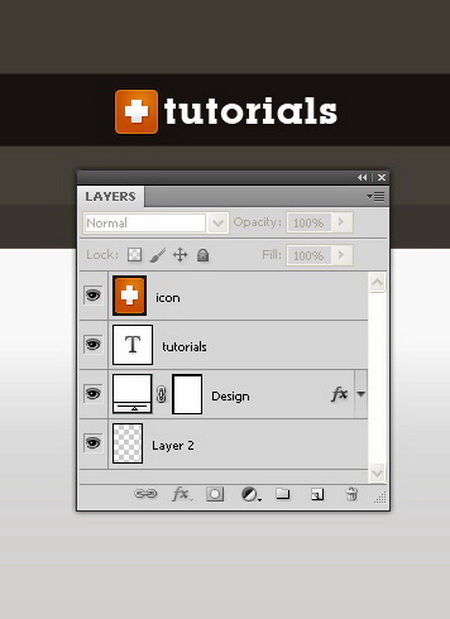
Task: Click the Fill 100% value field
Action: click(309, 255)
